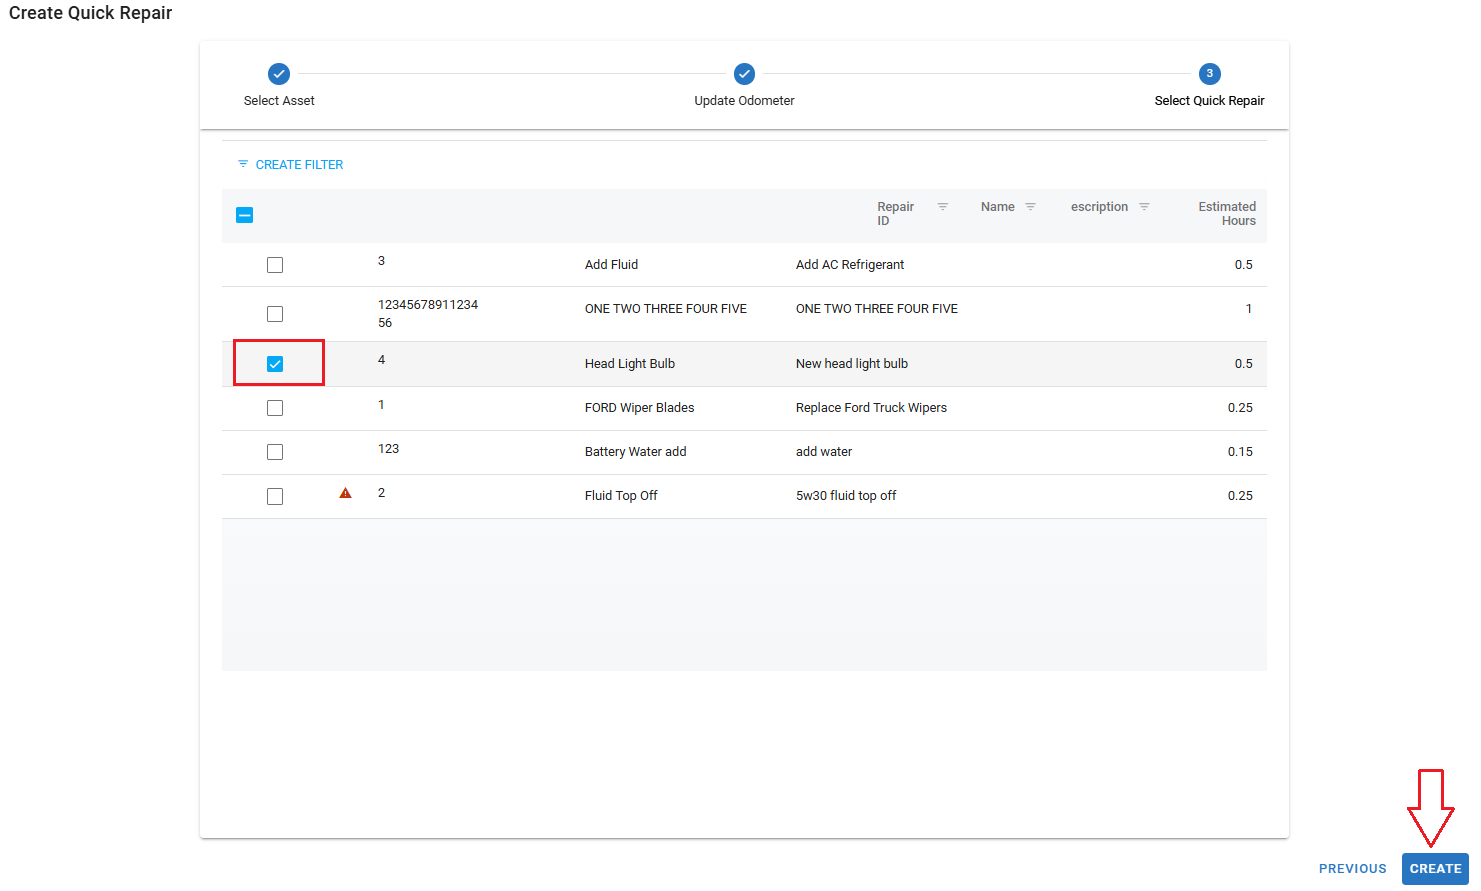The width and height of the screenshot is (1481, 891).
Task: Click the Update Odometer step label
Action: point(744,101)
